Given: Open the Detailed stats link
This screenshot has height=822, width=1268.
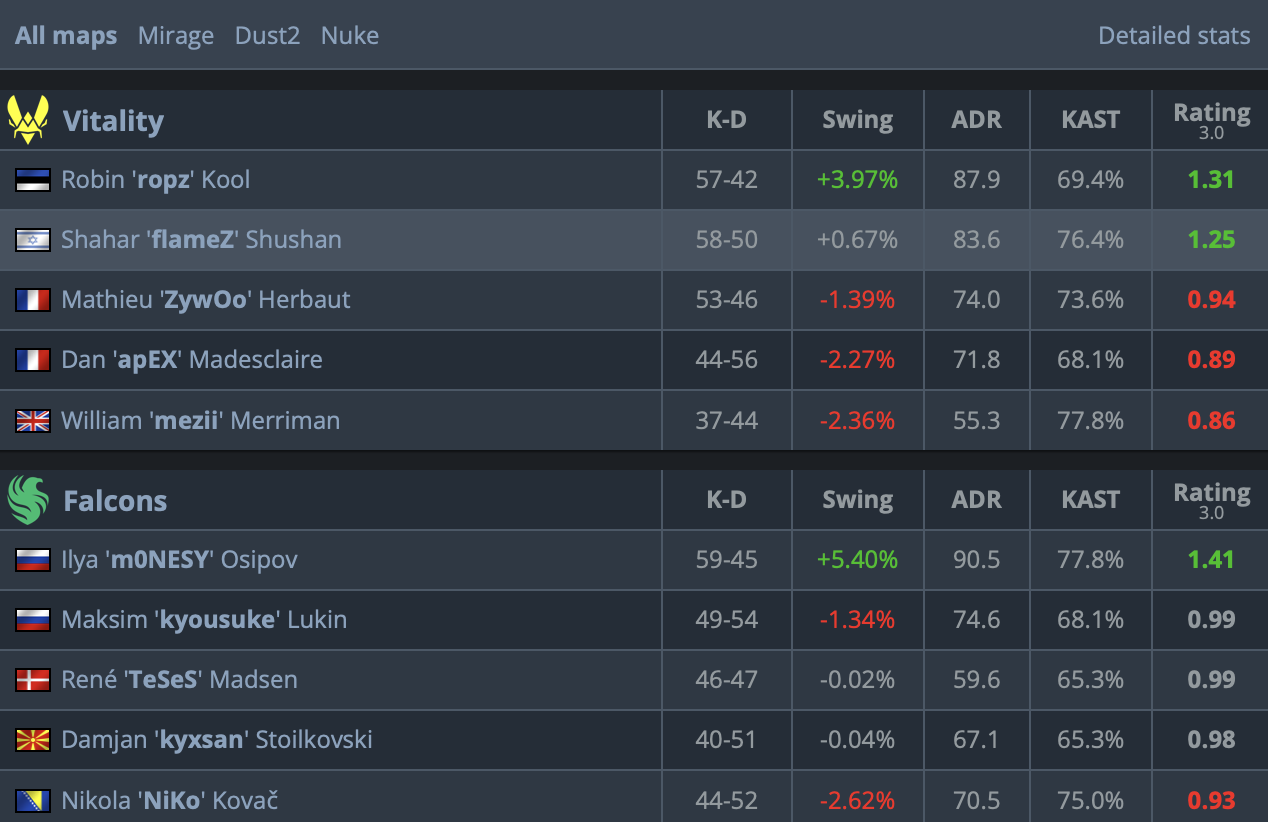Looking at the screenshot, I should point(1174,36).
